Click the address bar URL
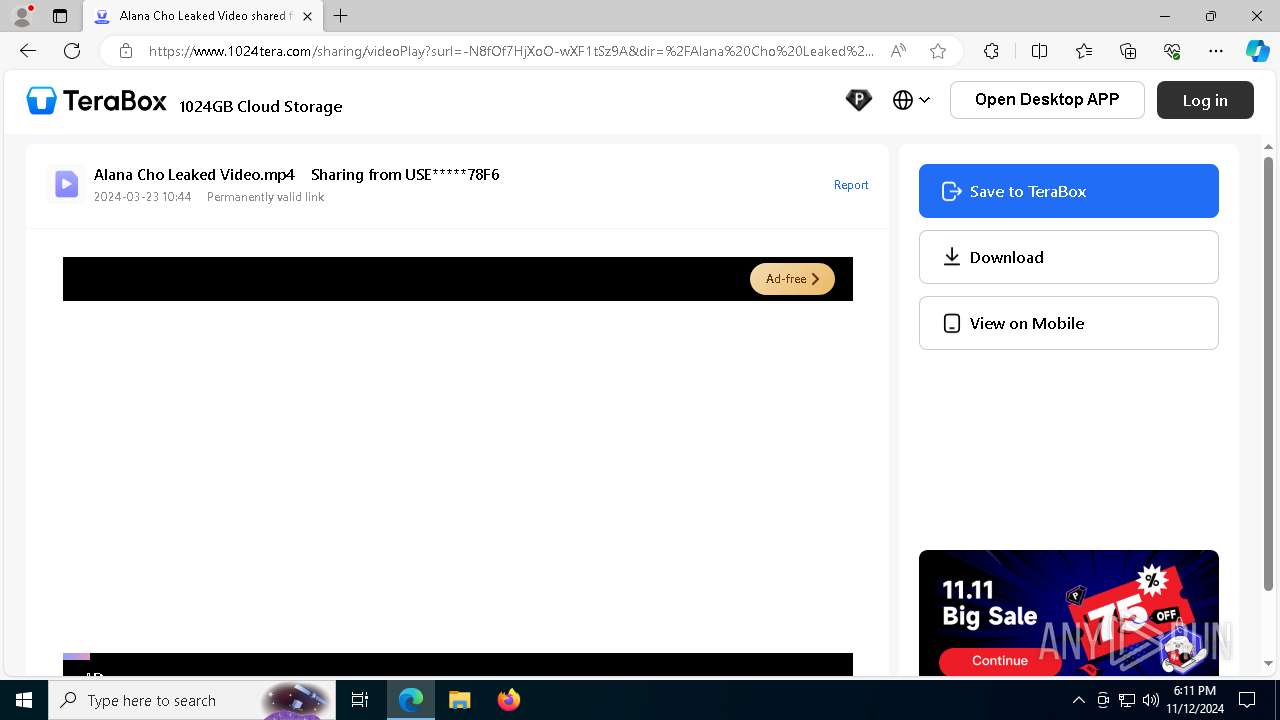1280x720 pixels. tap(511, 51)
